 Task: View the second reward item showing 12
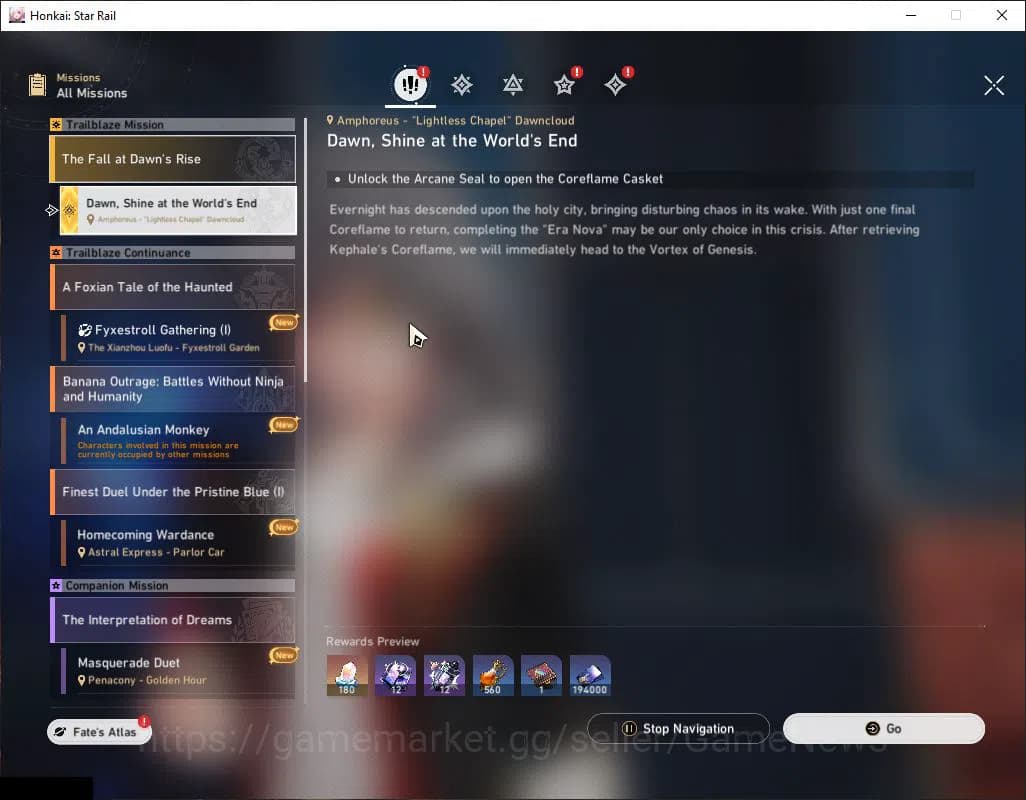[444, 675]
